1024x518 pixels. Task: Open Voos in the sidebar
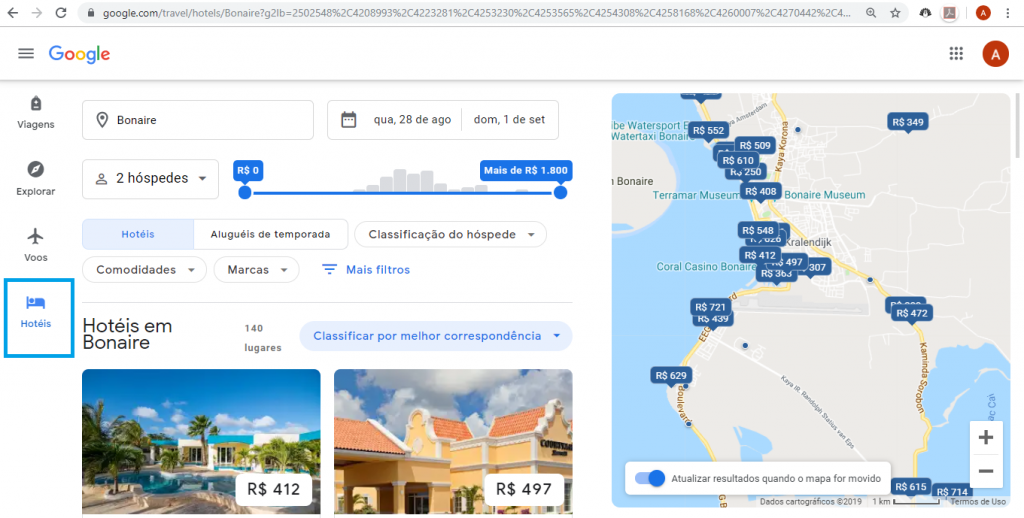(x=36, y=245)
